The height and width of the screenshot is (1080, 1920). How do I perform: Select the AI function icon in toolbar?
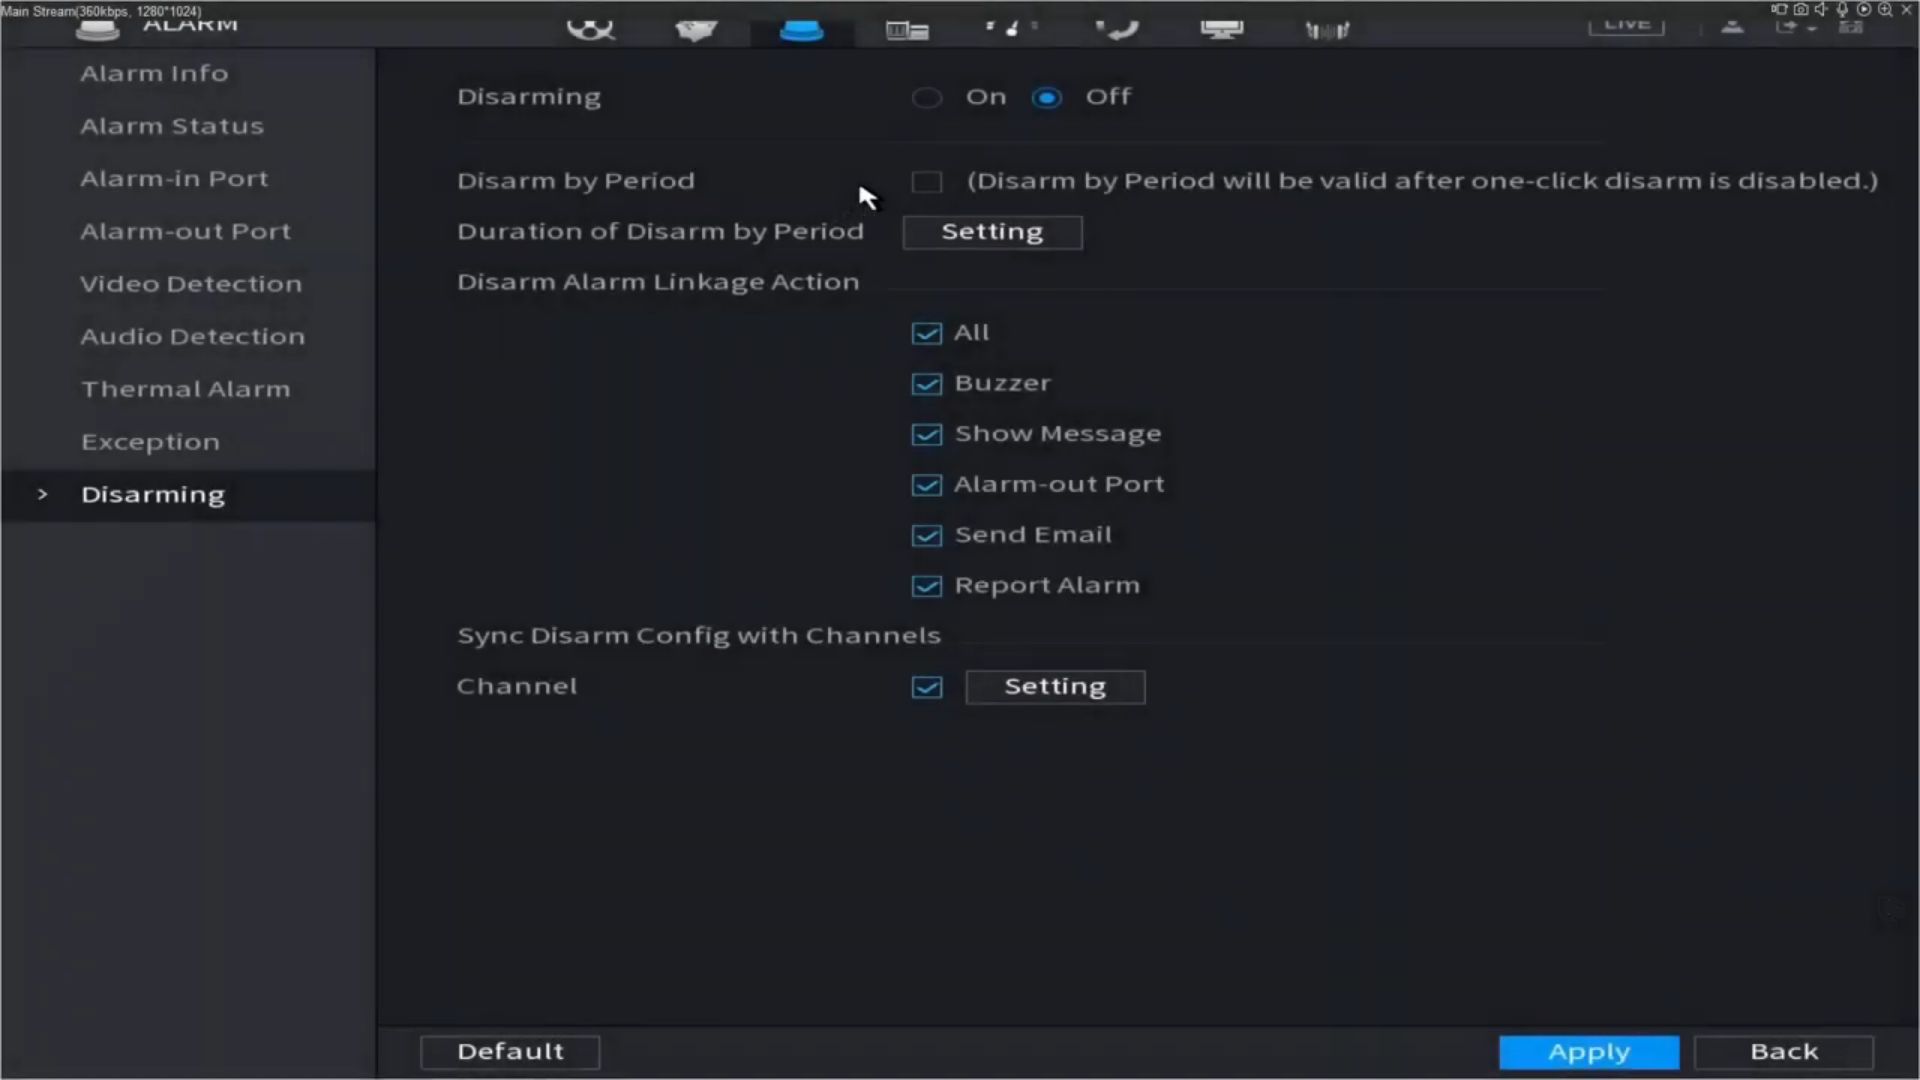click(x=697, y=28)
